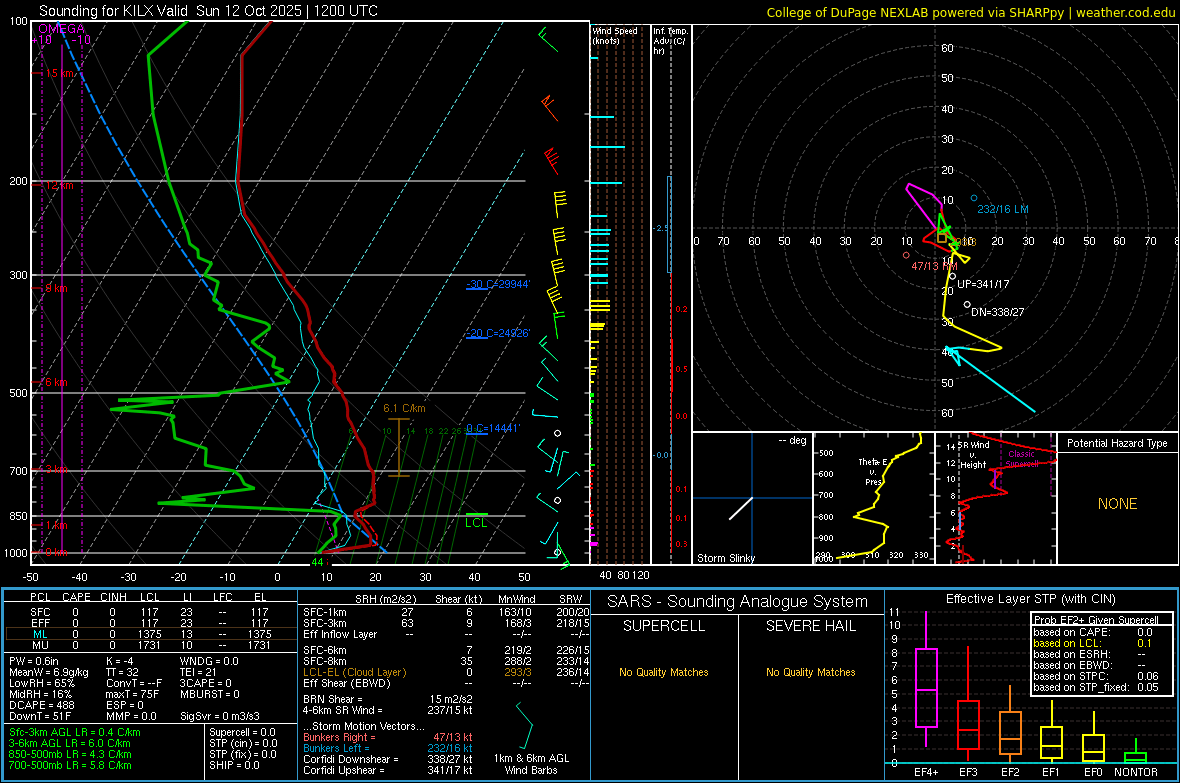Click the 'TEI = 21' value

pyautogui.click(x=198, y=672)
